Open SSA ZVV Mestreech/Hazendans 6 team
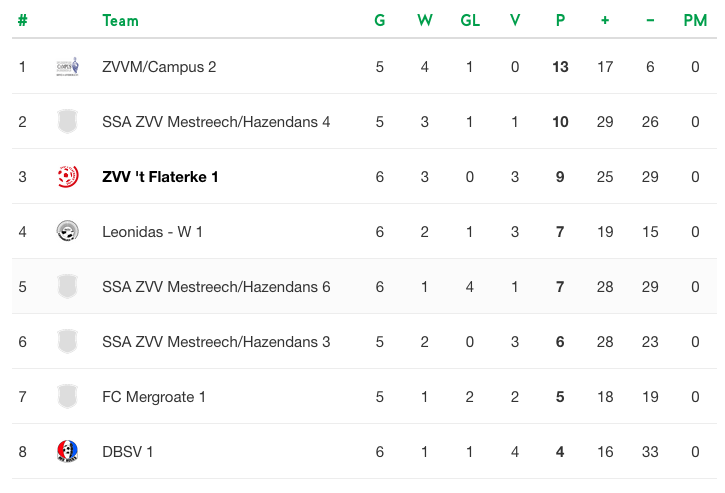Viewport: 725px width, 493px height. pos(216,287)
